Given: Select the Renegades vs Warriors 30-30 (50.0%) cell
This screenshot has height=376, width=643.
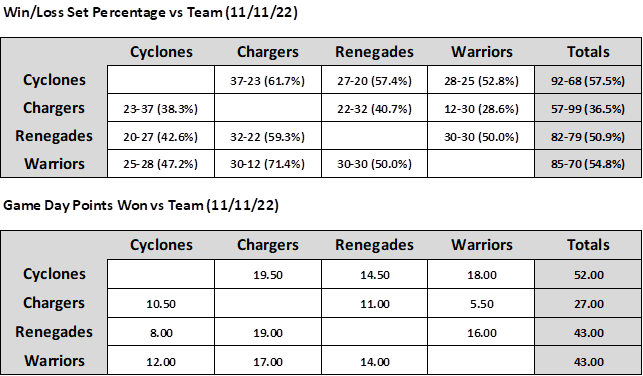Looking at the screenshot, I should pyautogui.click(x=481, y=135).
